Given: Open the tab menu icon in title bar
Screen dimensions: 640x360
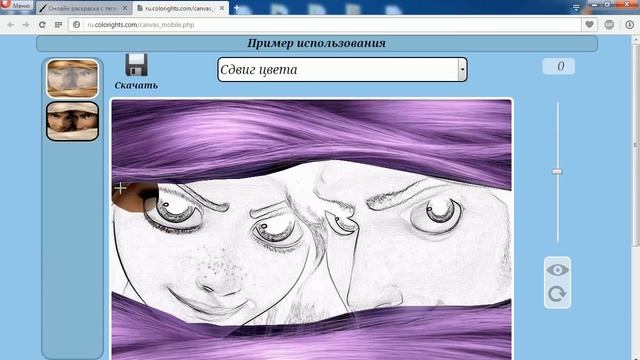Looking at the screenshot, I should [576, 7].
